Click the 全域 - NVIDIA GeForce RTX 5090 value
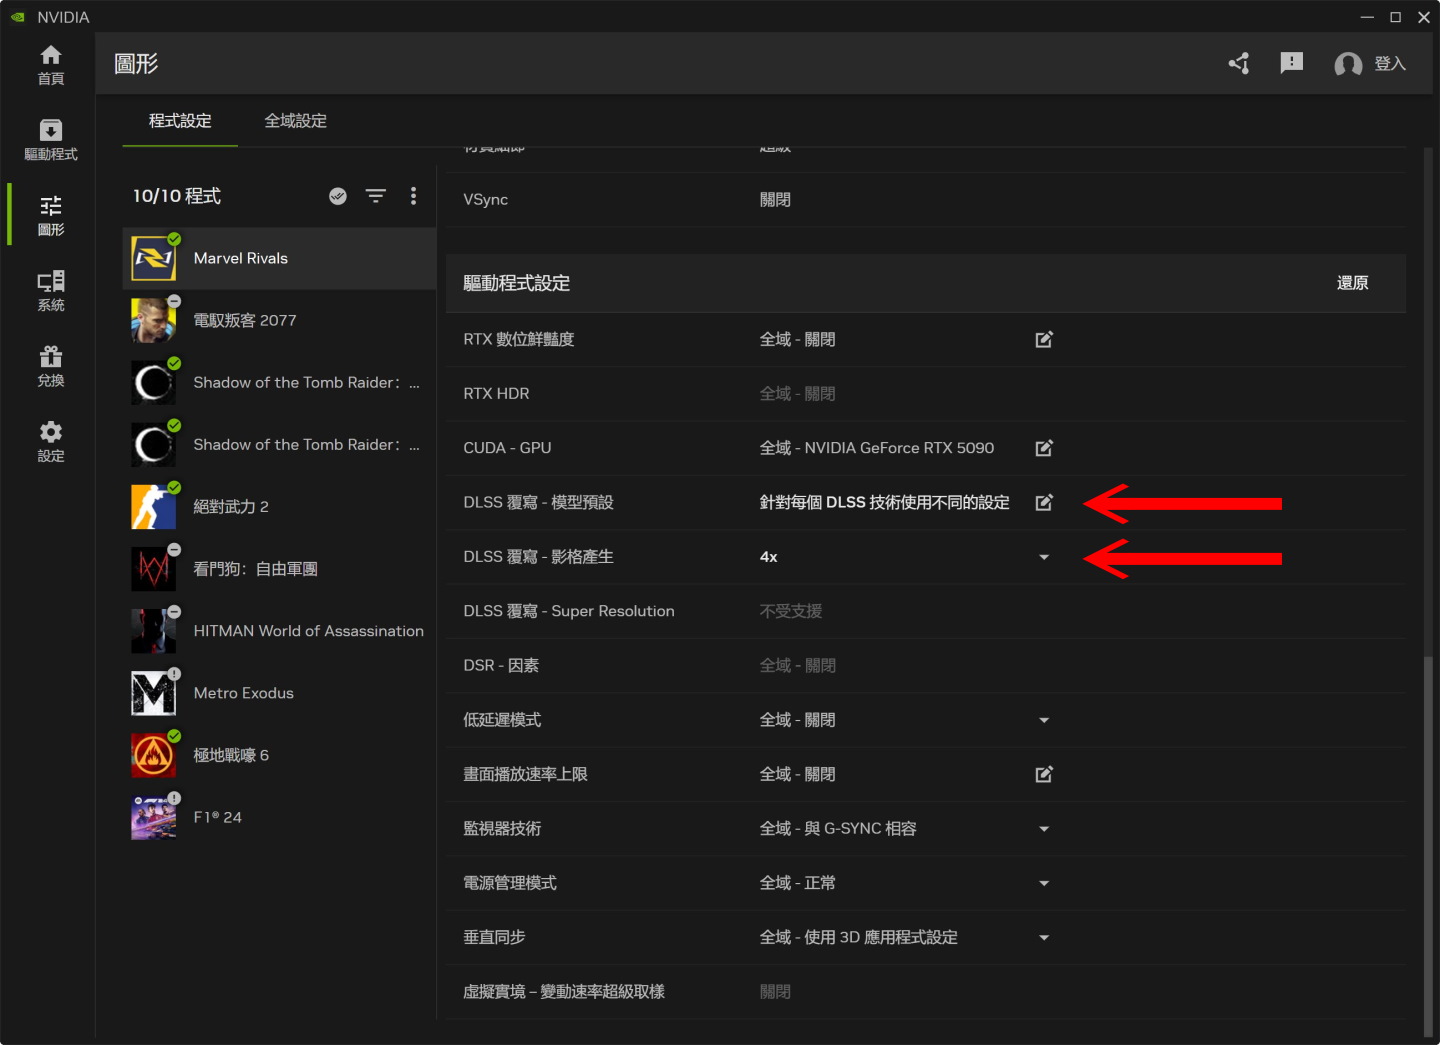This screenshot has height=1045, width=1440. point(877,448)
